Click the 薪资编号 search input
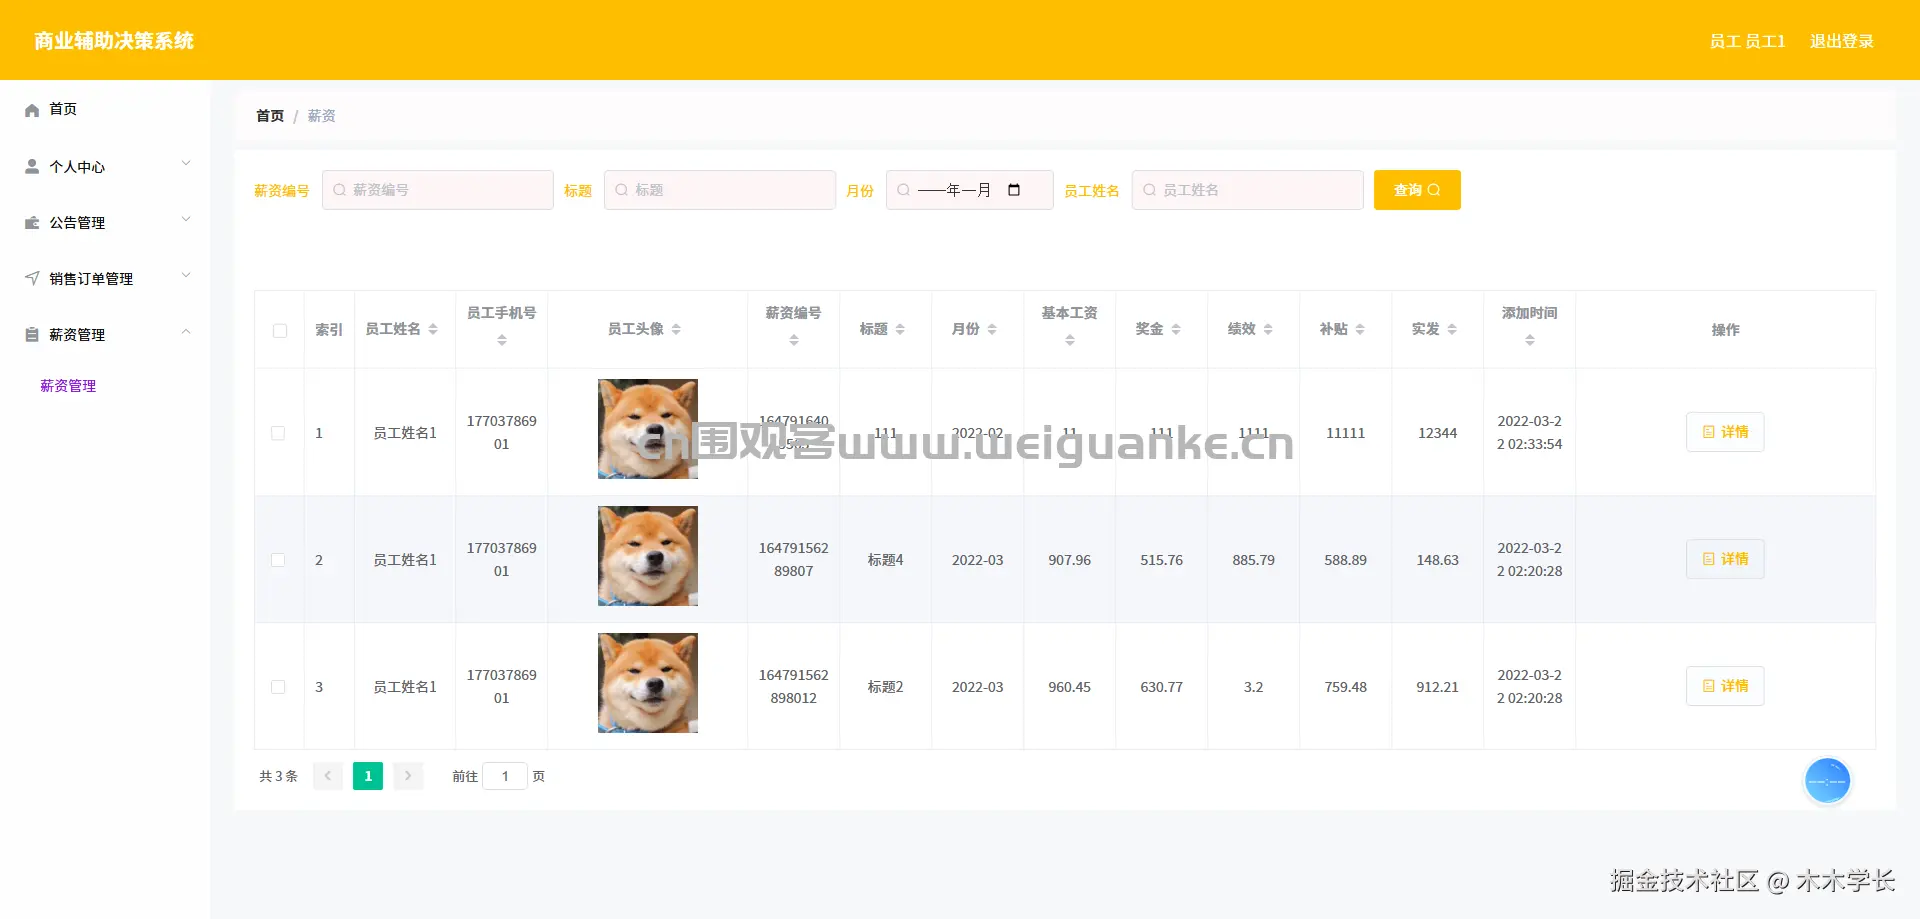The image size is (1920, 919). point(438,190)
